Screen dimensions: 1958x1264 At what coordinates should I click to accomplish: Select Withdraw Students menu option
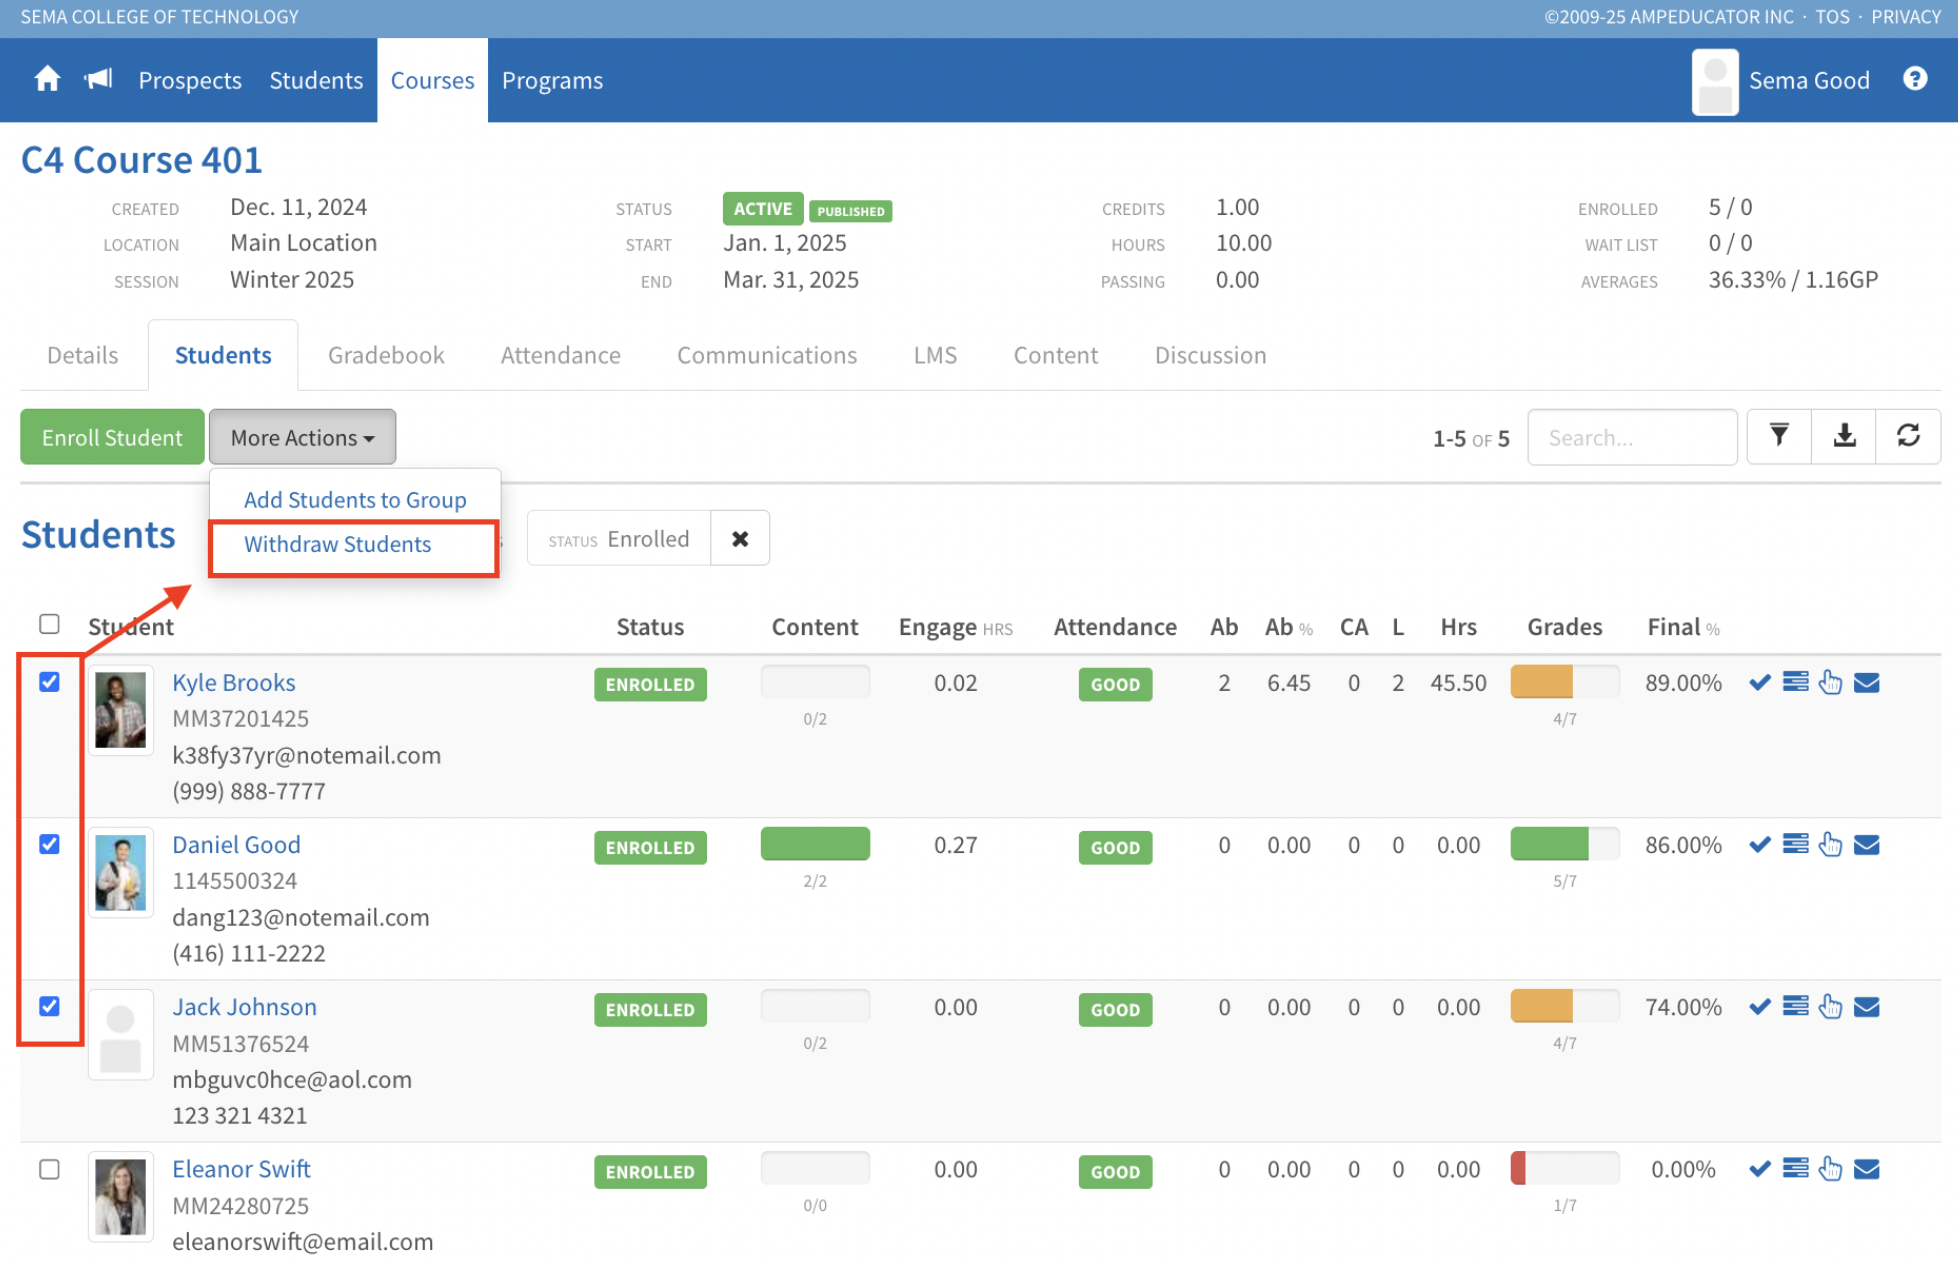[x=338, y=545]
